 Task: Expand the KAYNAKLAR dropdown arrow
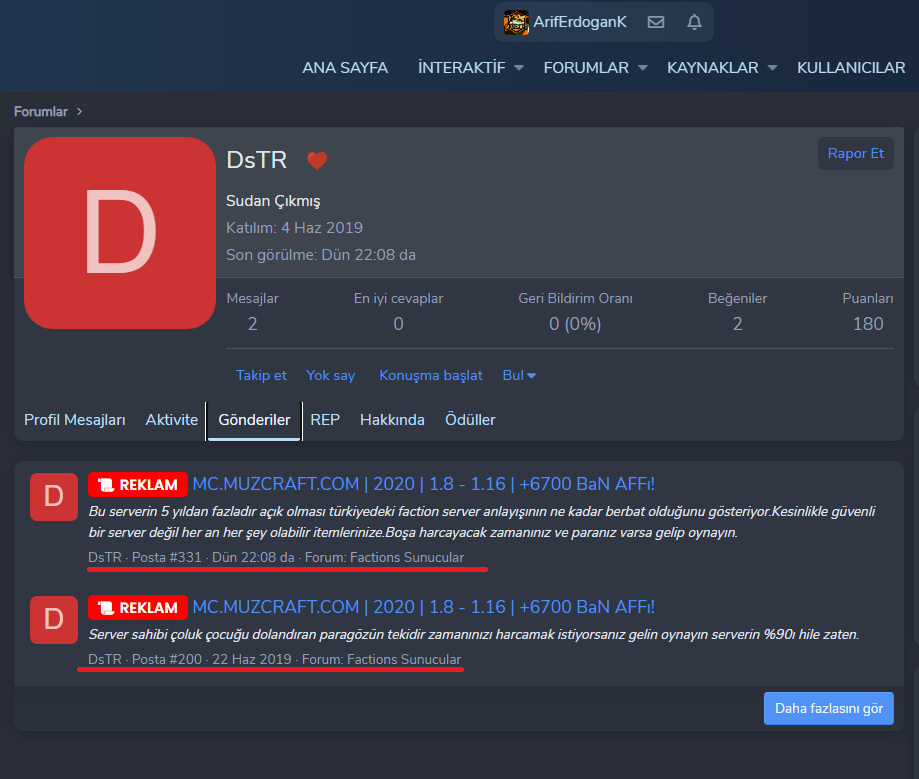tap(772, 68)
